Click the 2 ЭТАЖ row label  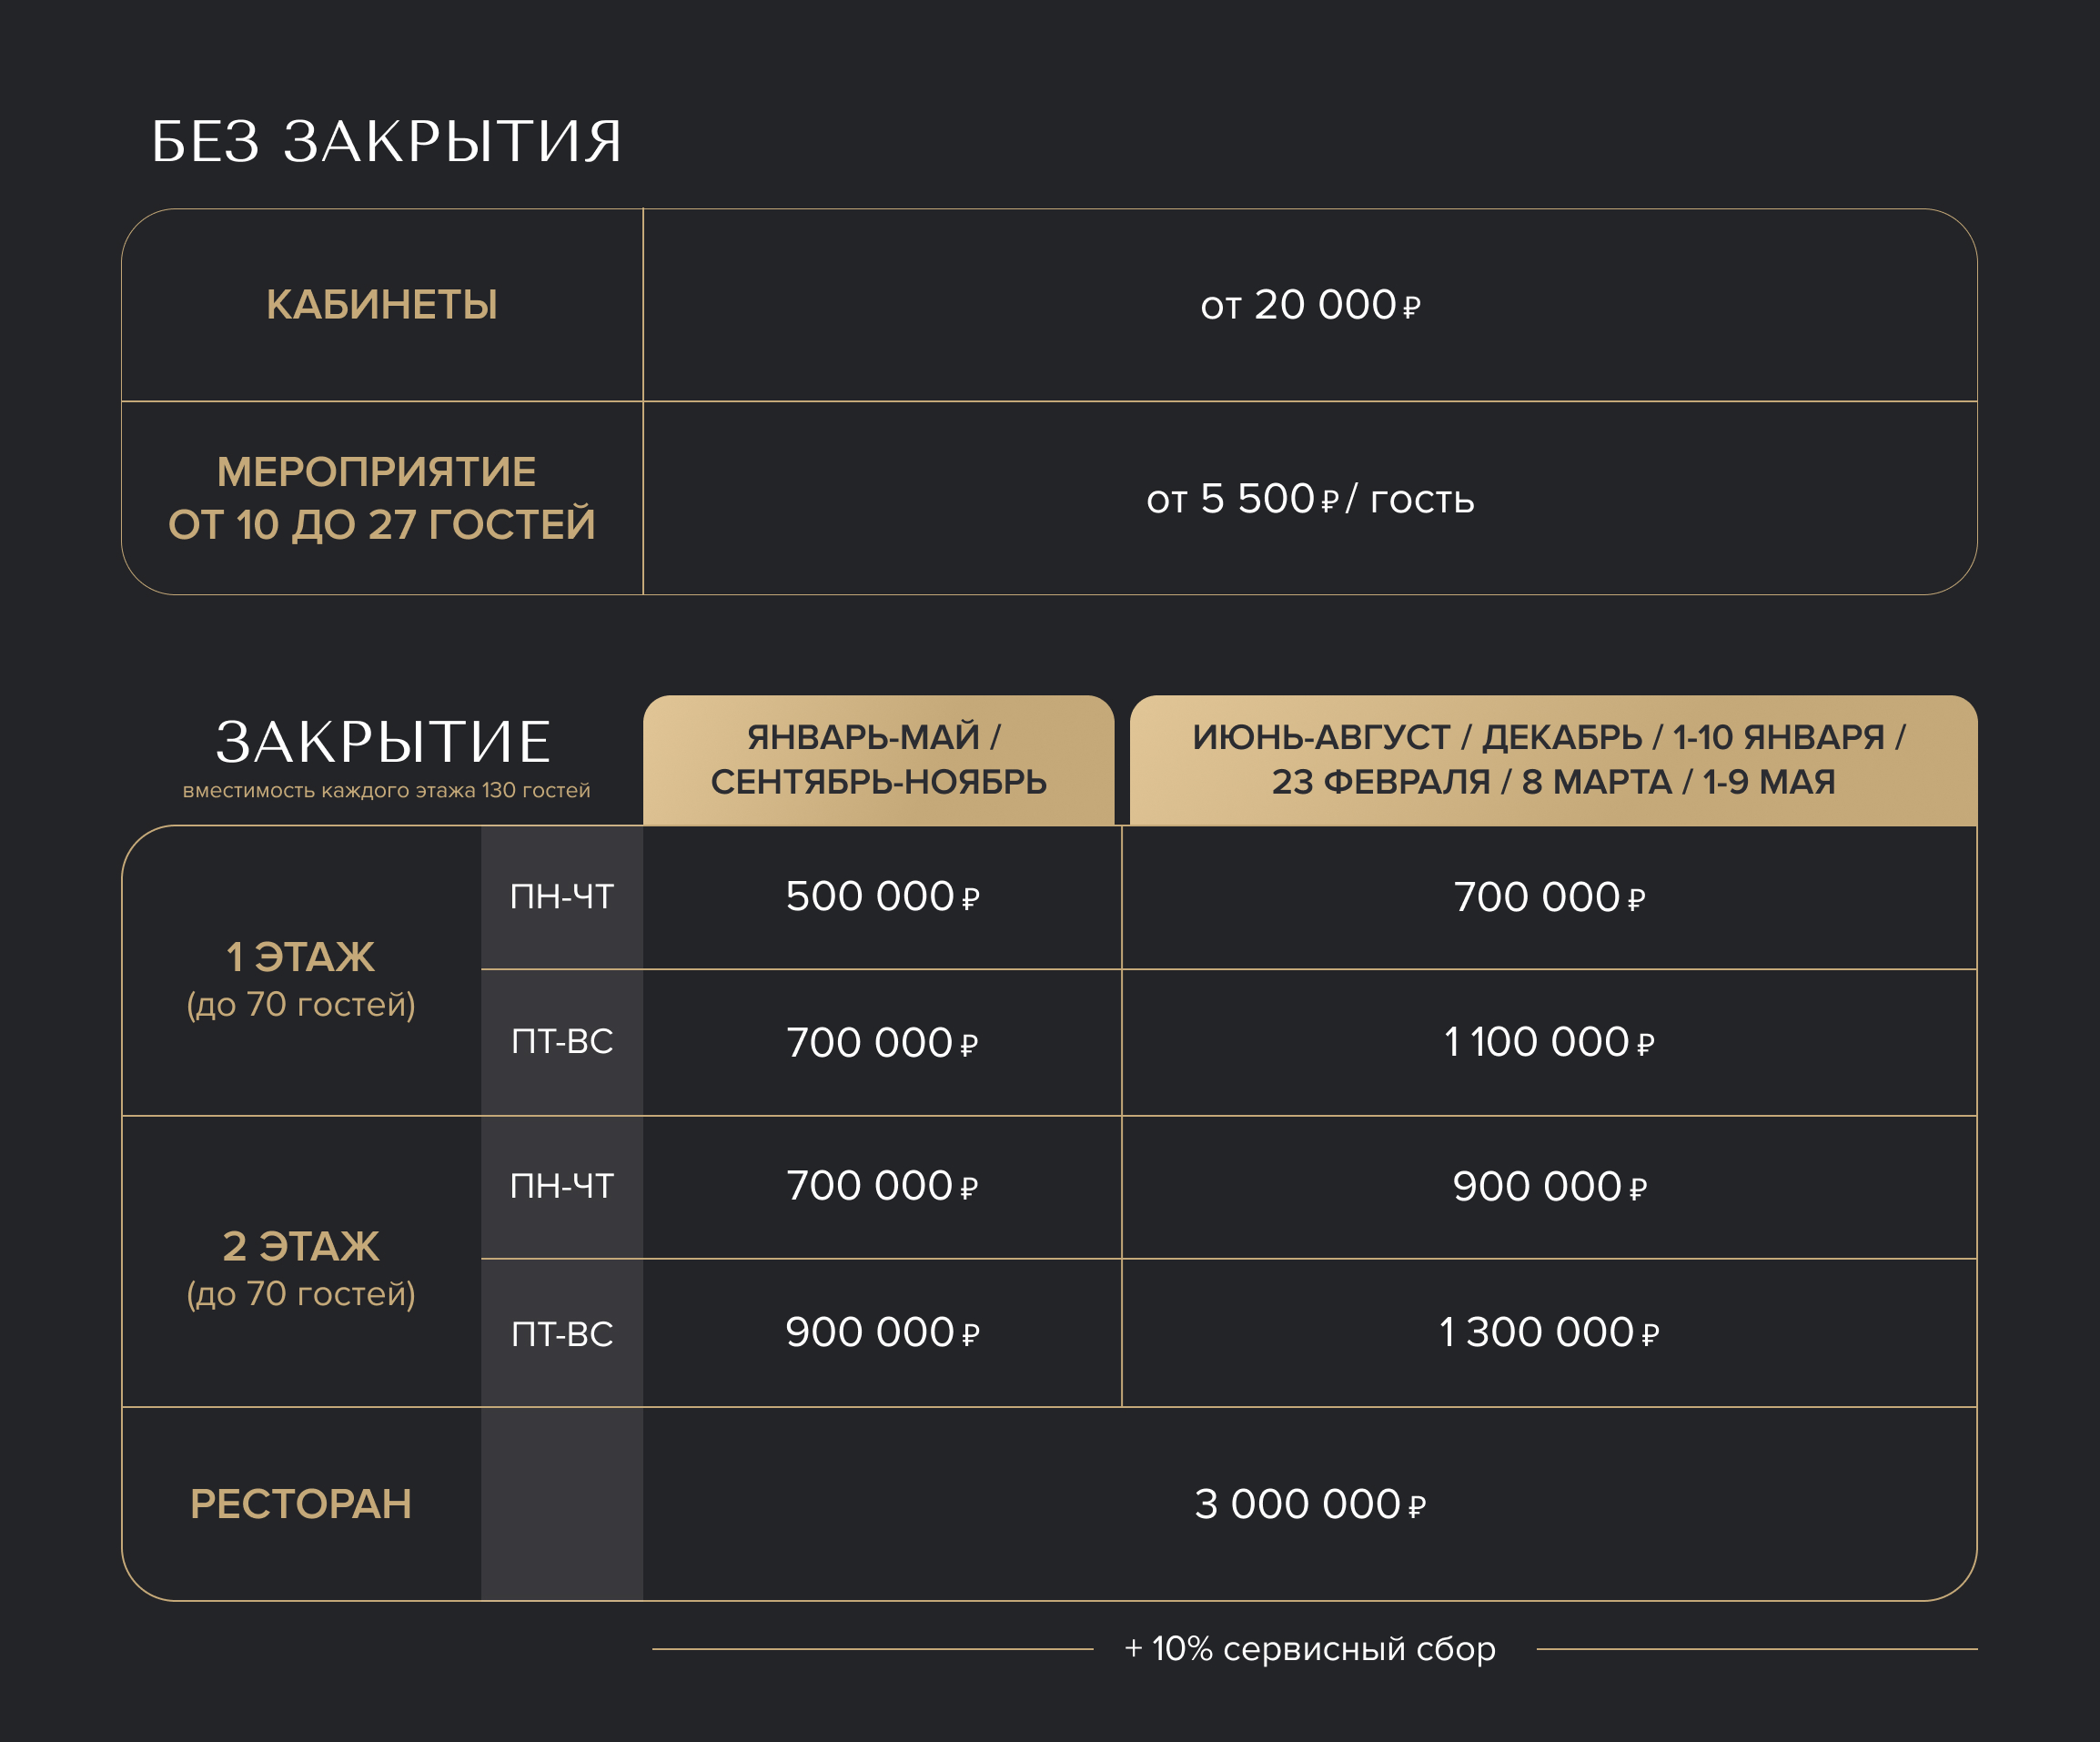[300, 1247]
